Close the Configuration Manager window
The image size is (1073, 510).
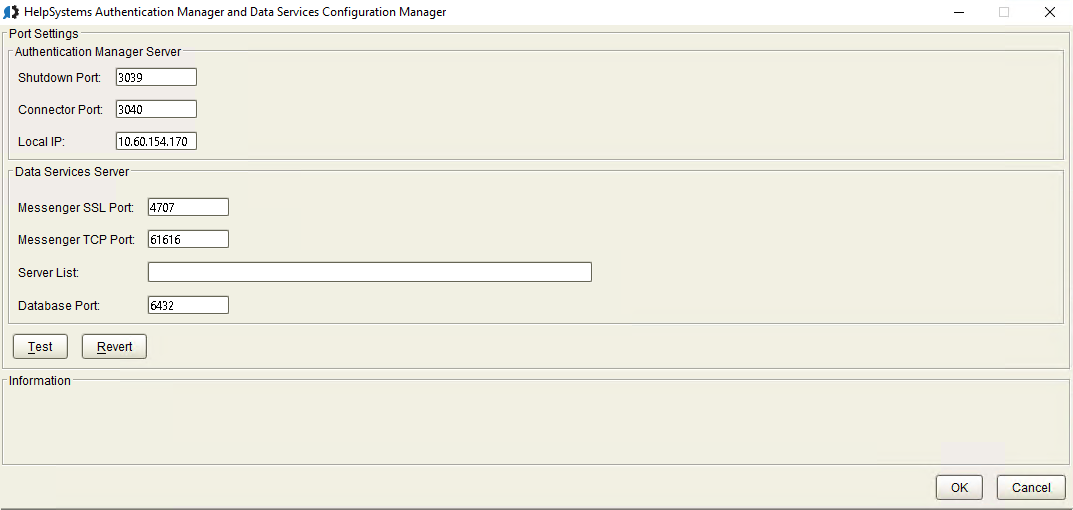1050,12
